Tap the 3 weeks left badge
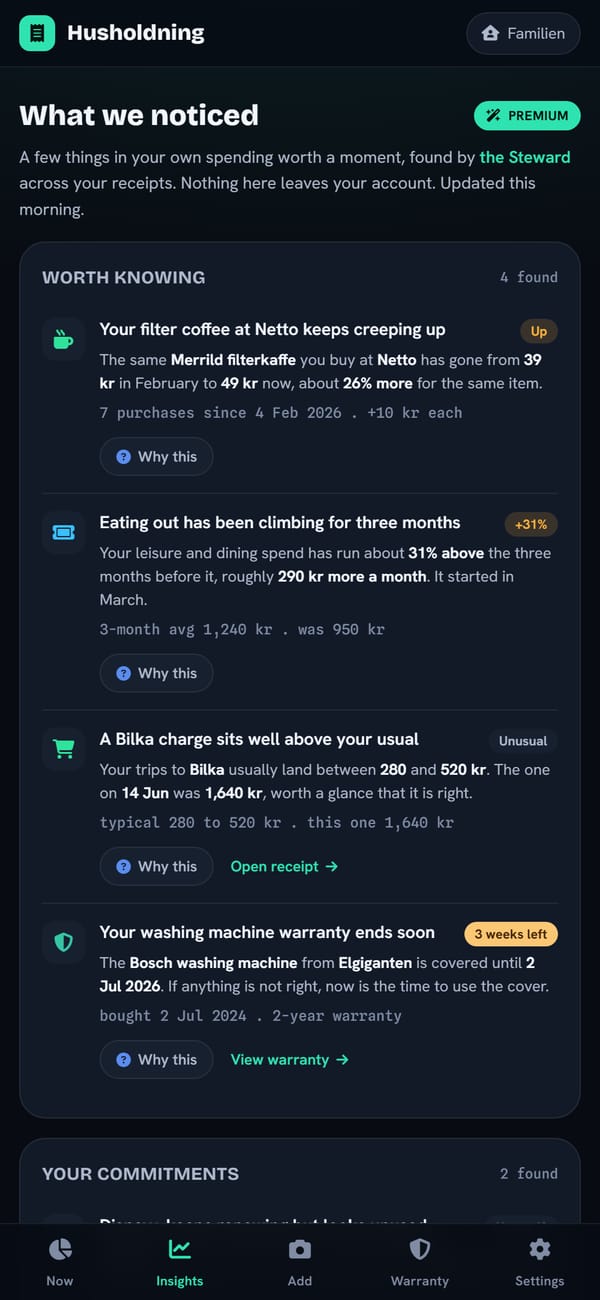Viewport: 600px width, 1300px height. [x=511, y=934]
